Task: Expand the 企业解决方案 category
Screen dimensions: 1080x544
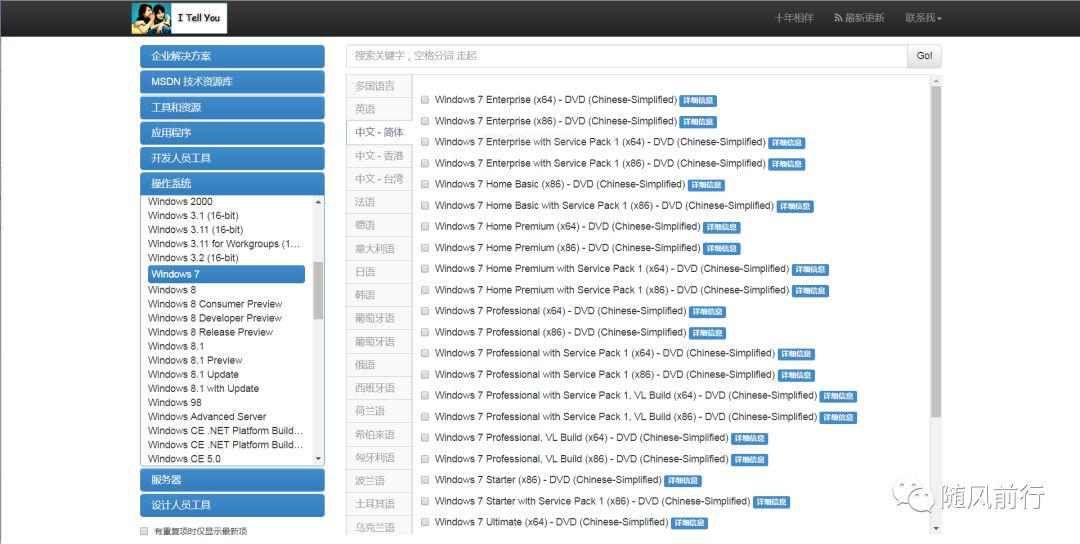Action: [232, 56]
